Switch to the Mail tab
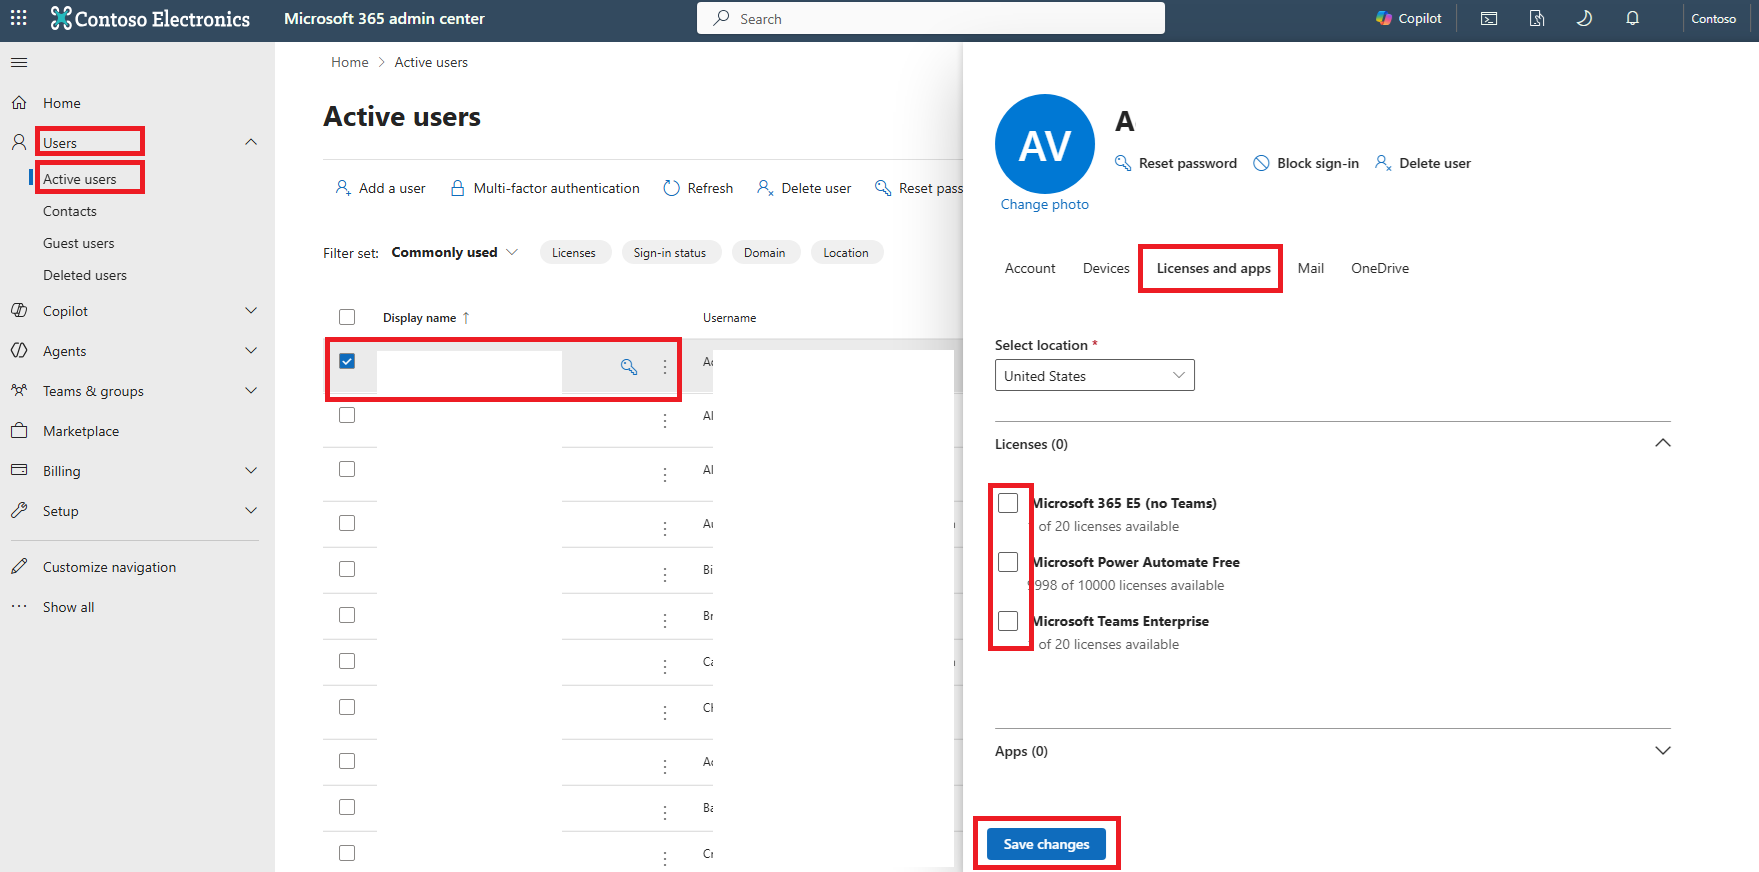 (1311, 268)
